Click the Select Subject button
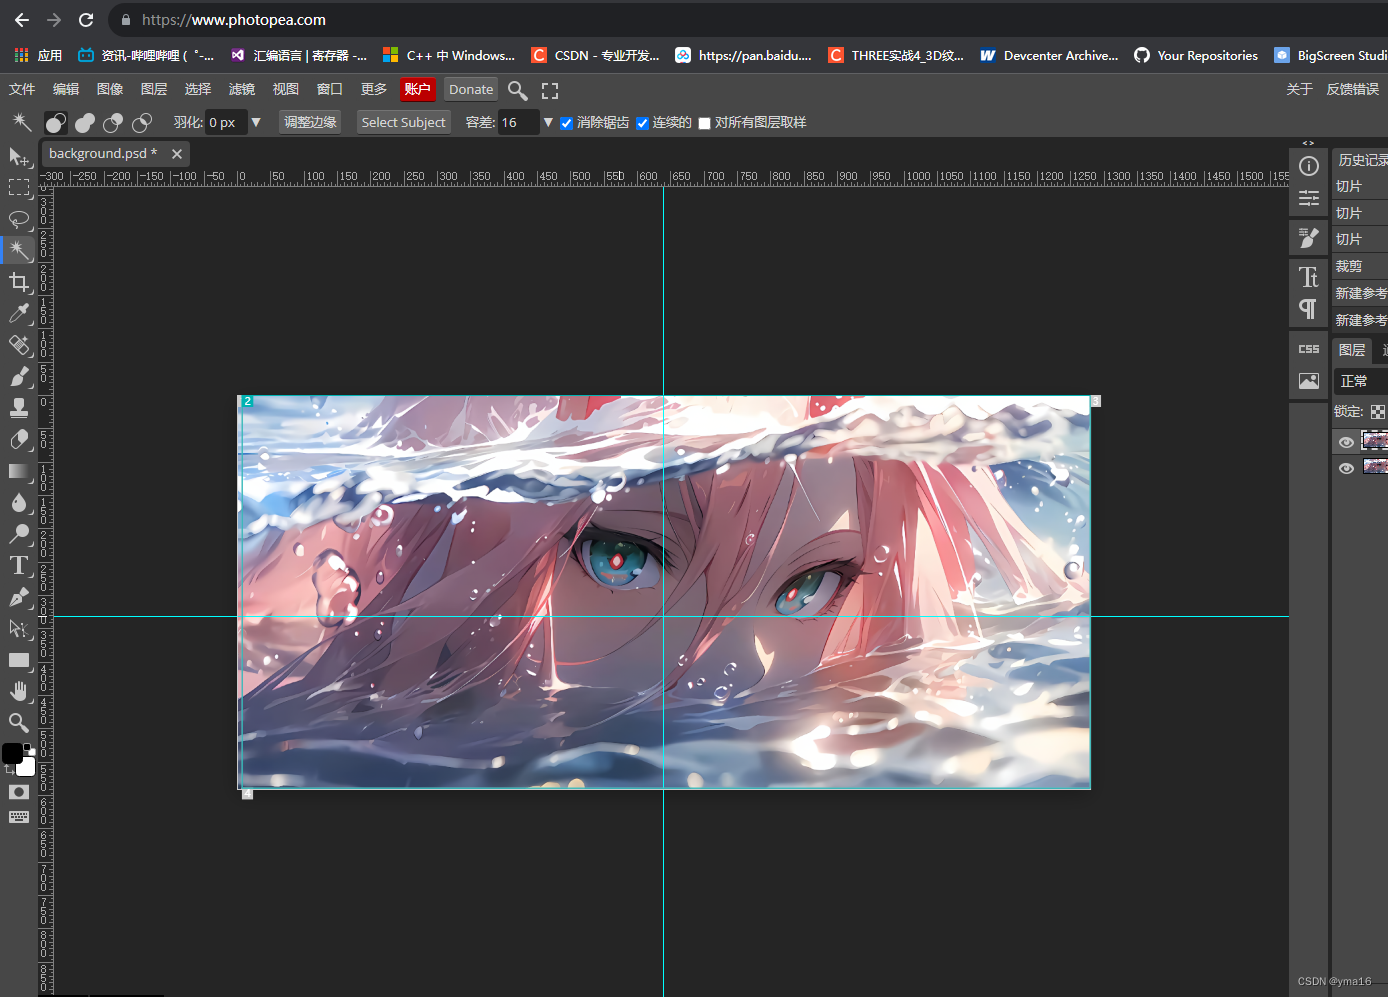The width and height of the screenshot is (1388, 997). point(403,122)
